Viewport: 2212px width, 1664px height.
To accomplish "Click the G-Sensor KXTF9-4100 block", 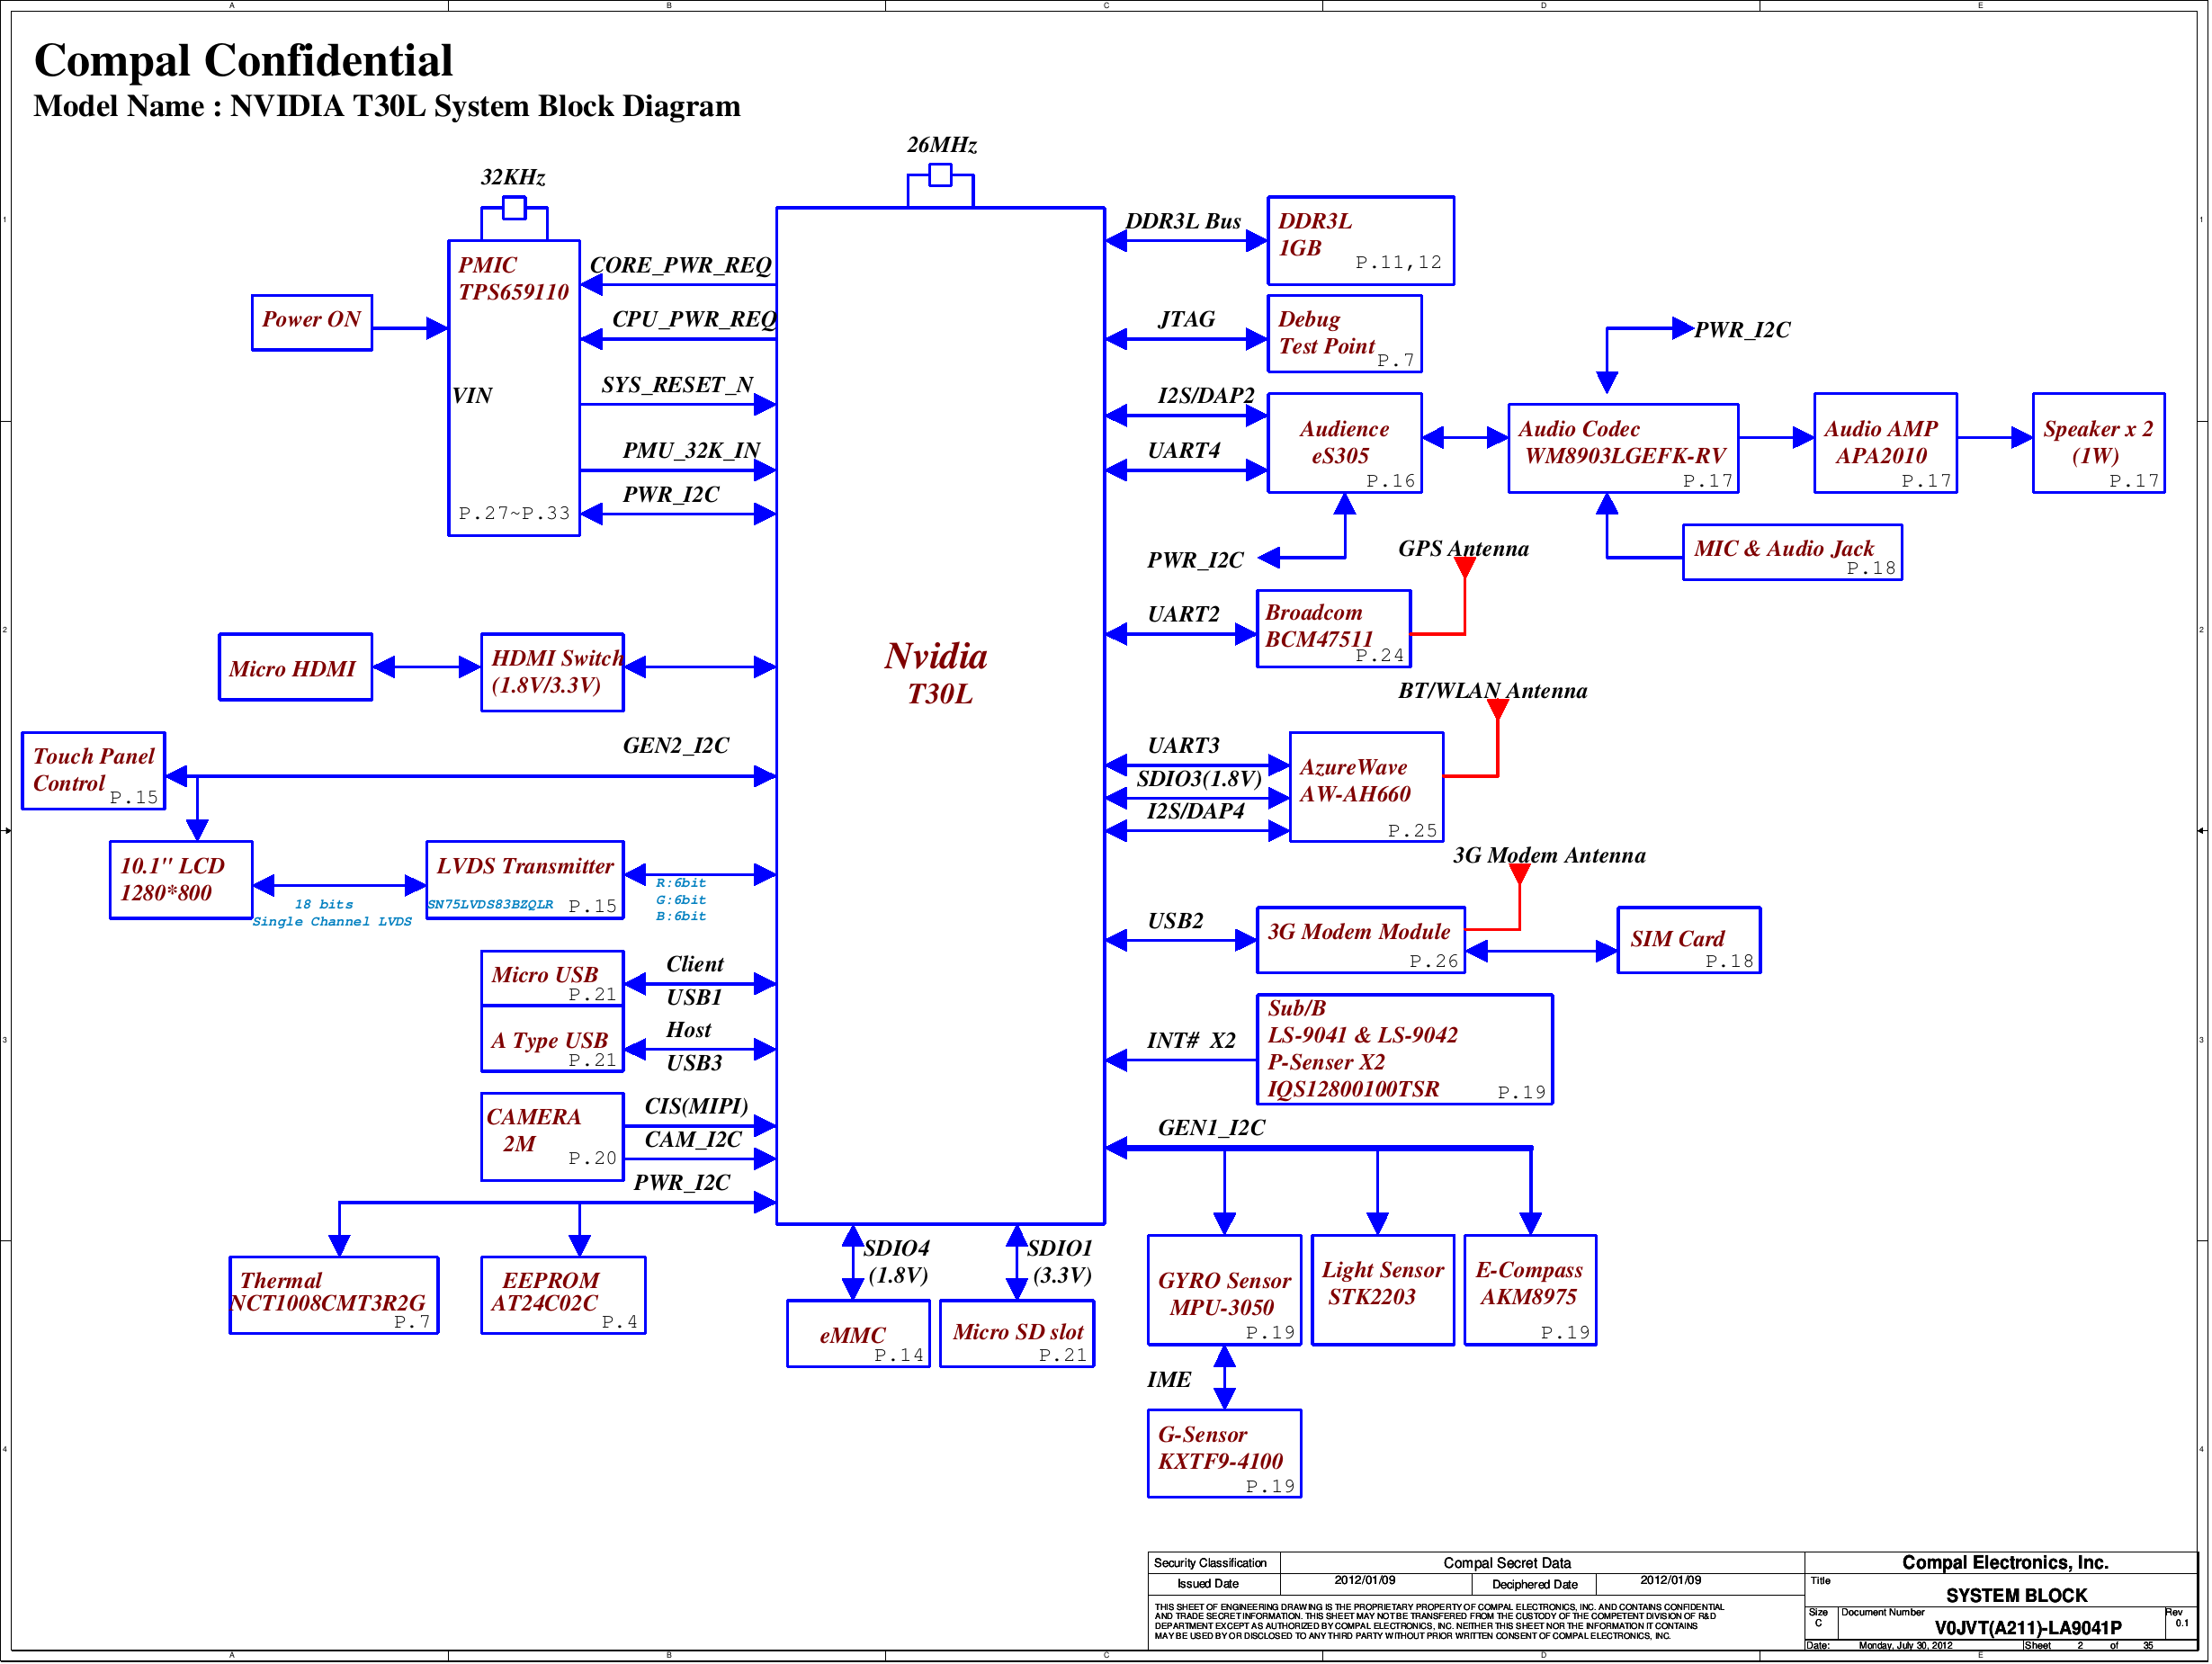I will pyautogui.click(x=1224, y=1454).
